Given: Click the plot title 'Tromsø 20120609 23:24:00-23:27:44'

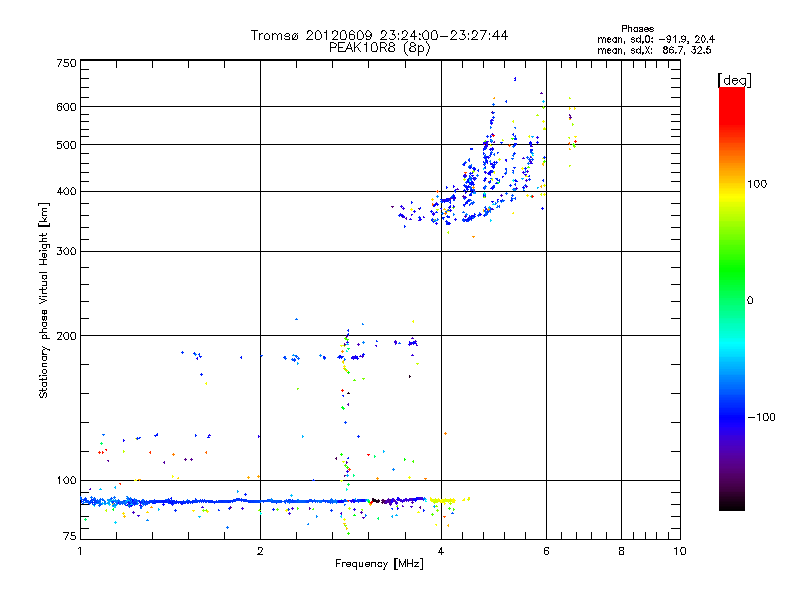Looking at the screenshot, I should click(x=379, y=35).
